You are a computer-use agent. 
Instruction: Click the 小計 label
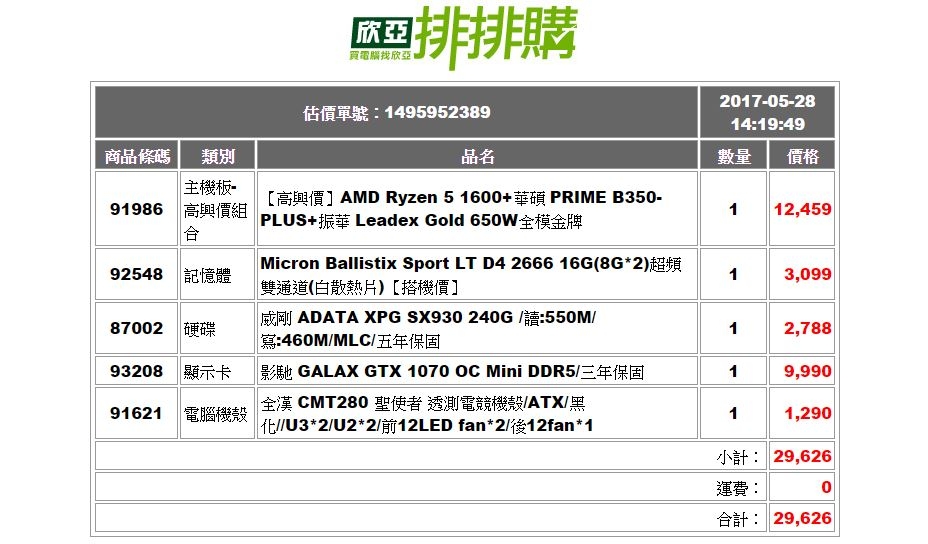click(x=738, y=457)
